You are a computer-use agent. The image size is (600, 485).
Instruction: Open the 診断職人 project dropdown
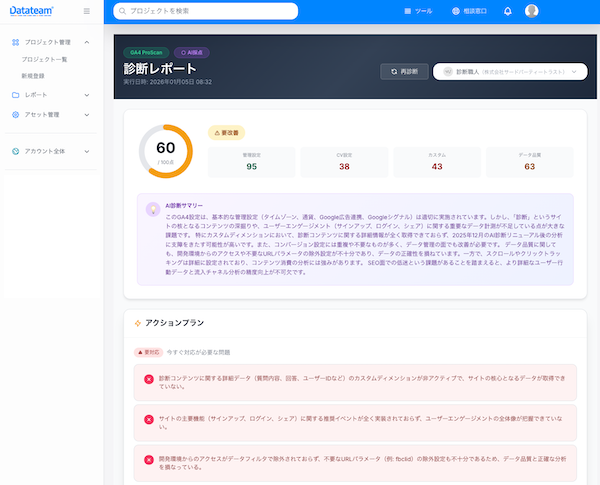point(509,72)
